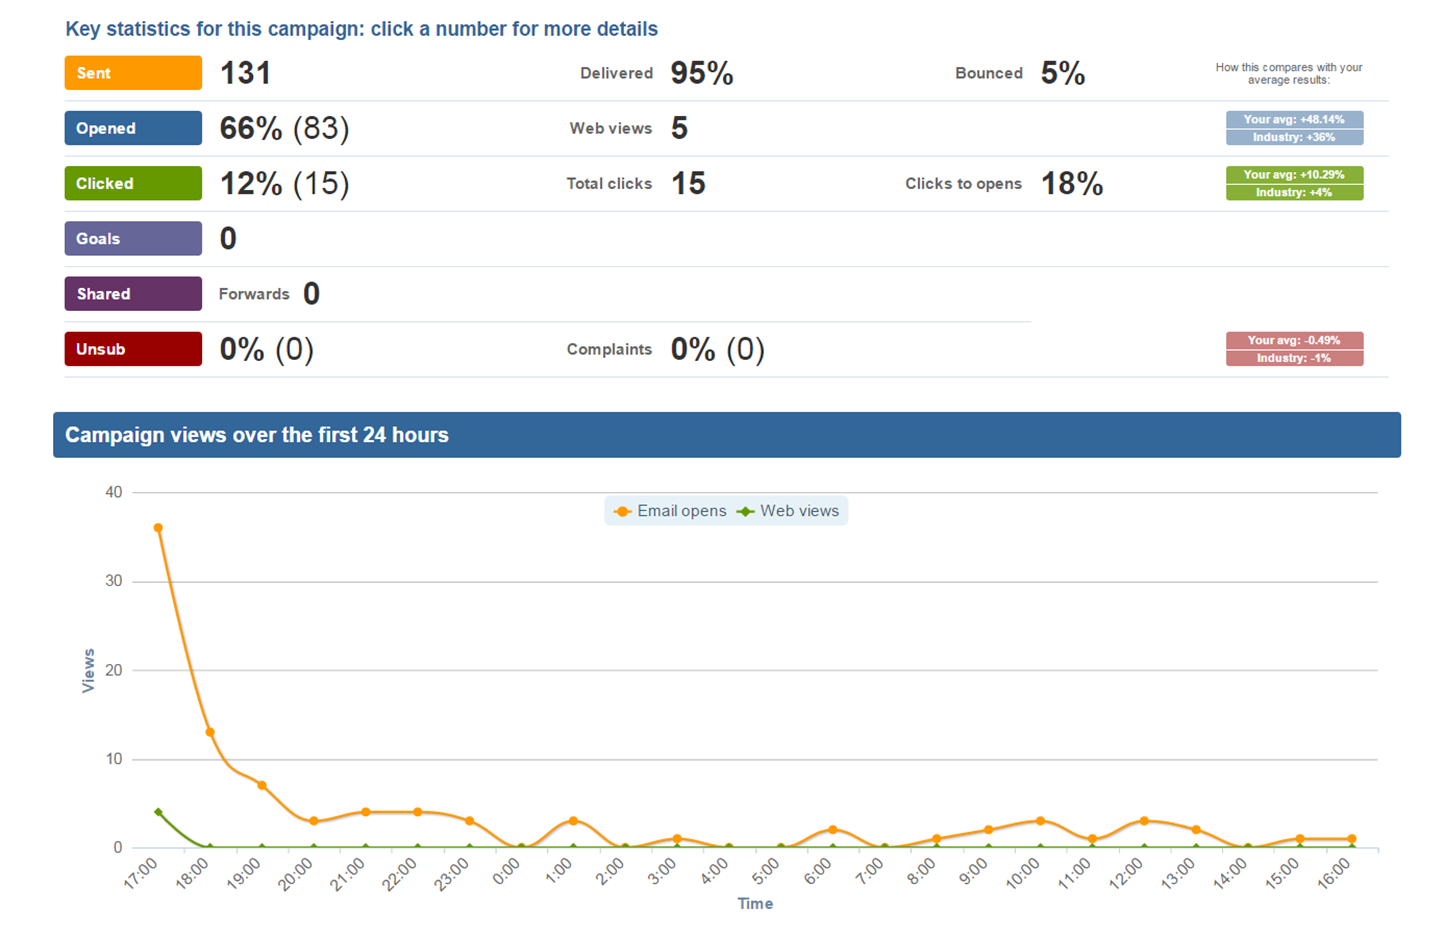This screenshot has height=935, width=1451.
Task: Click the purple Shared label
Action: click(133, 294)
